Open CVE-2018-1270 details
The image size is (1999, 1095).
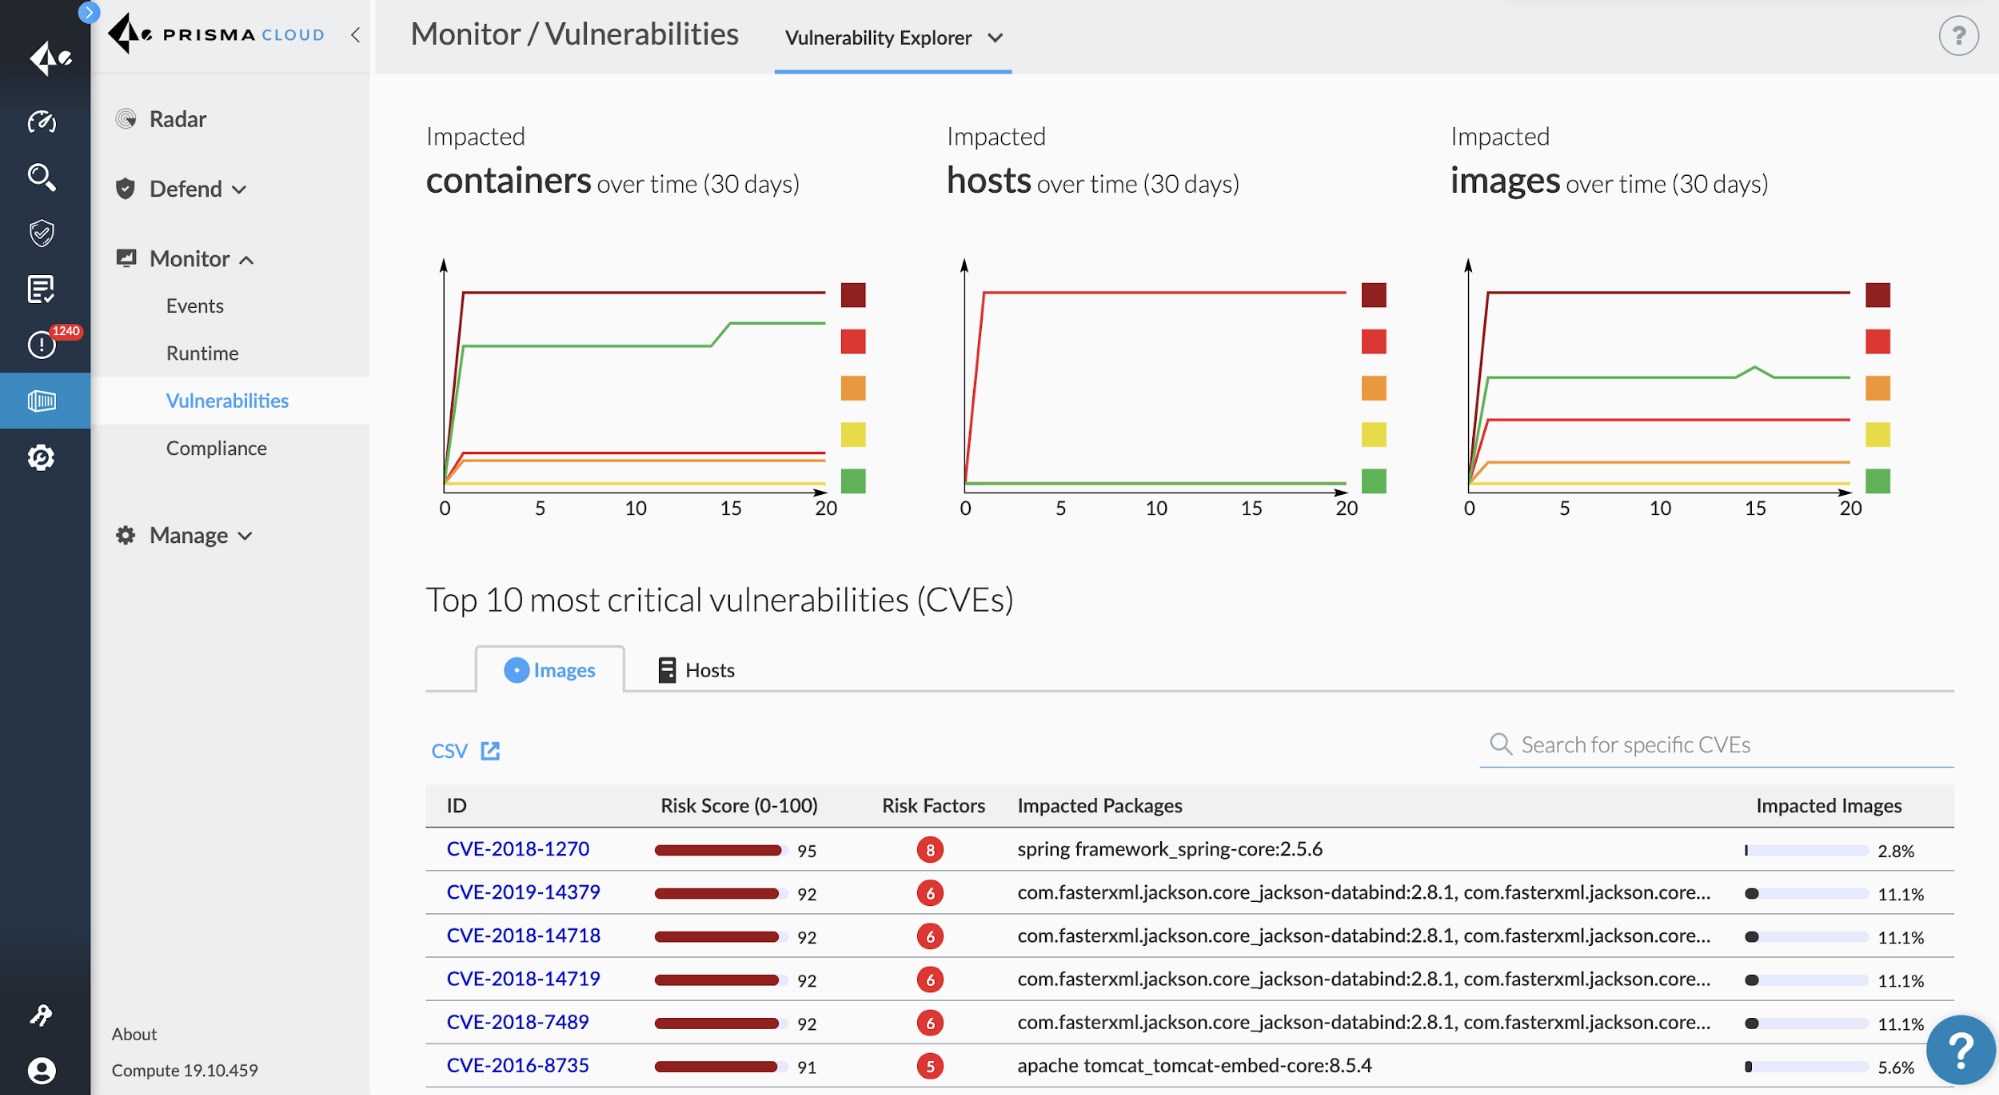[x=518, y=849]
